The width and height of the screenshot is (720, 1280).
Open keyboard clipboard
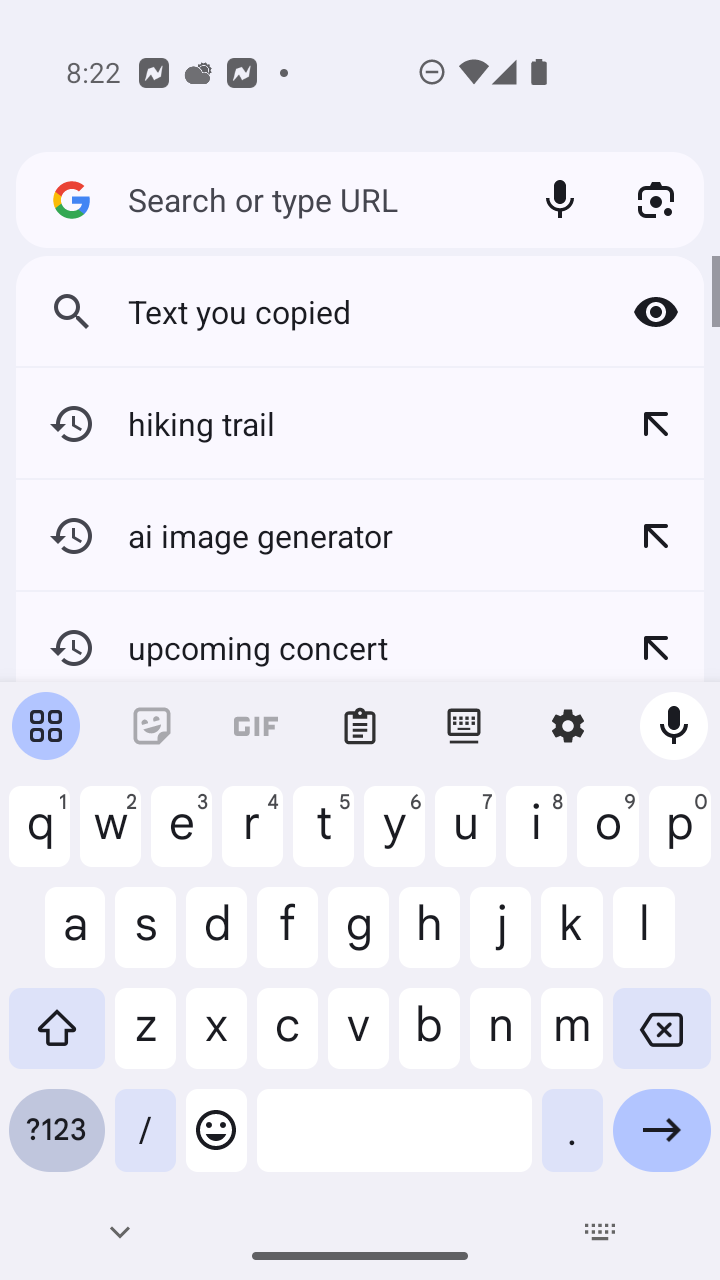[360, 726]
